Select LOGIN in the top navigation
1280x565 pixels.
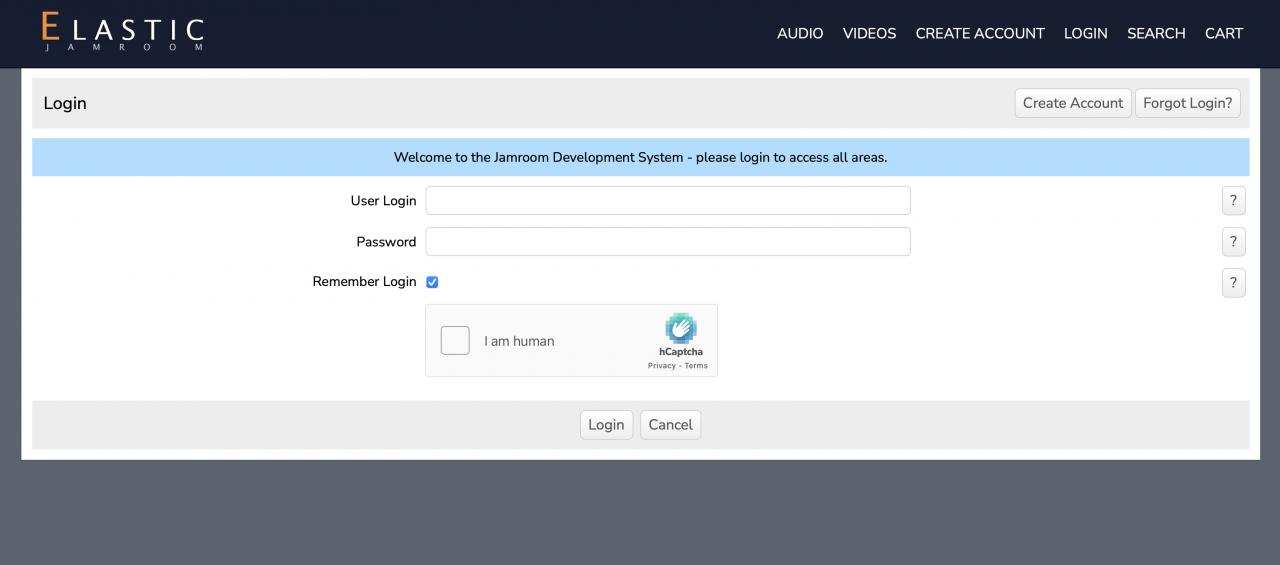point(1085,33)
